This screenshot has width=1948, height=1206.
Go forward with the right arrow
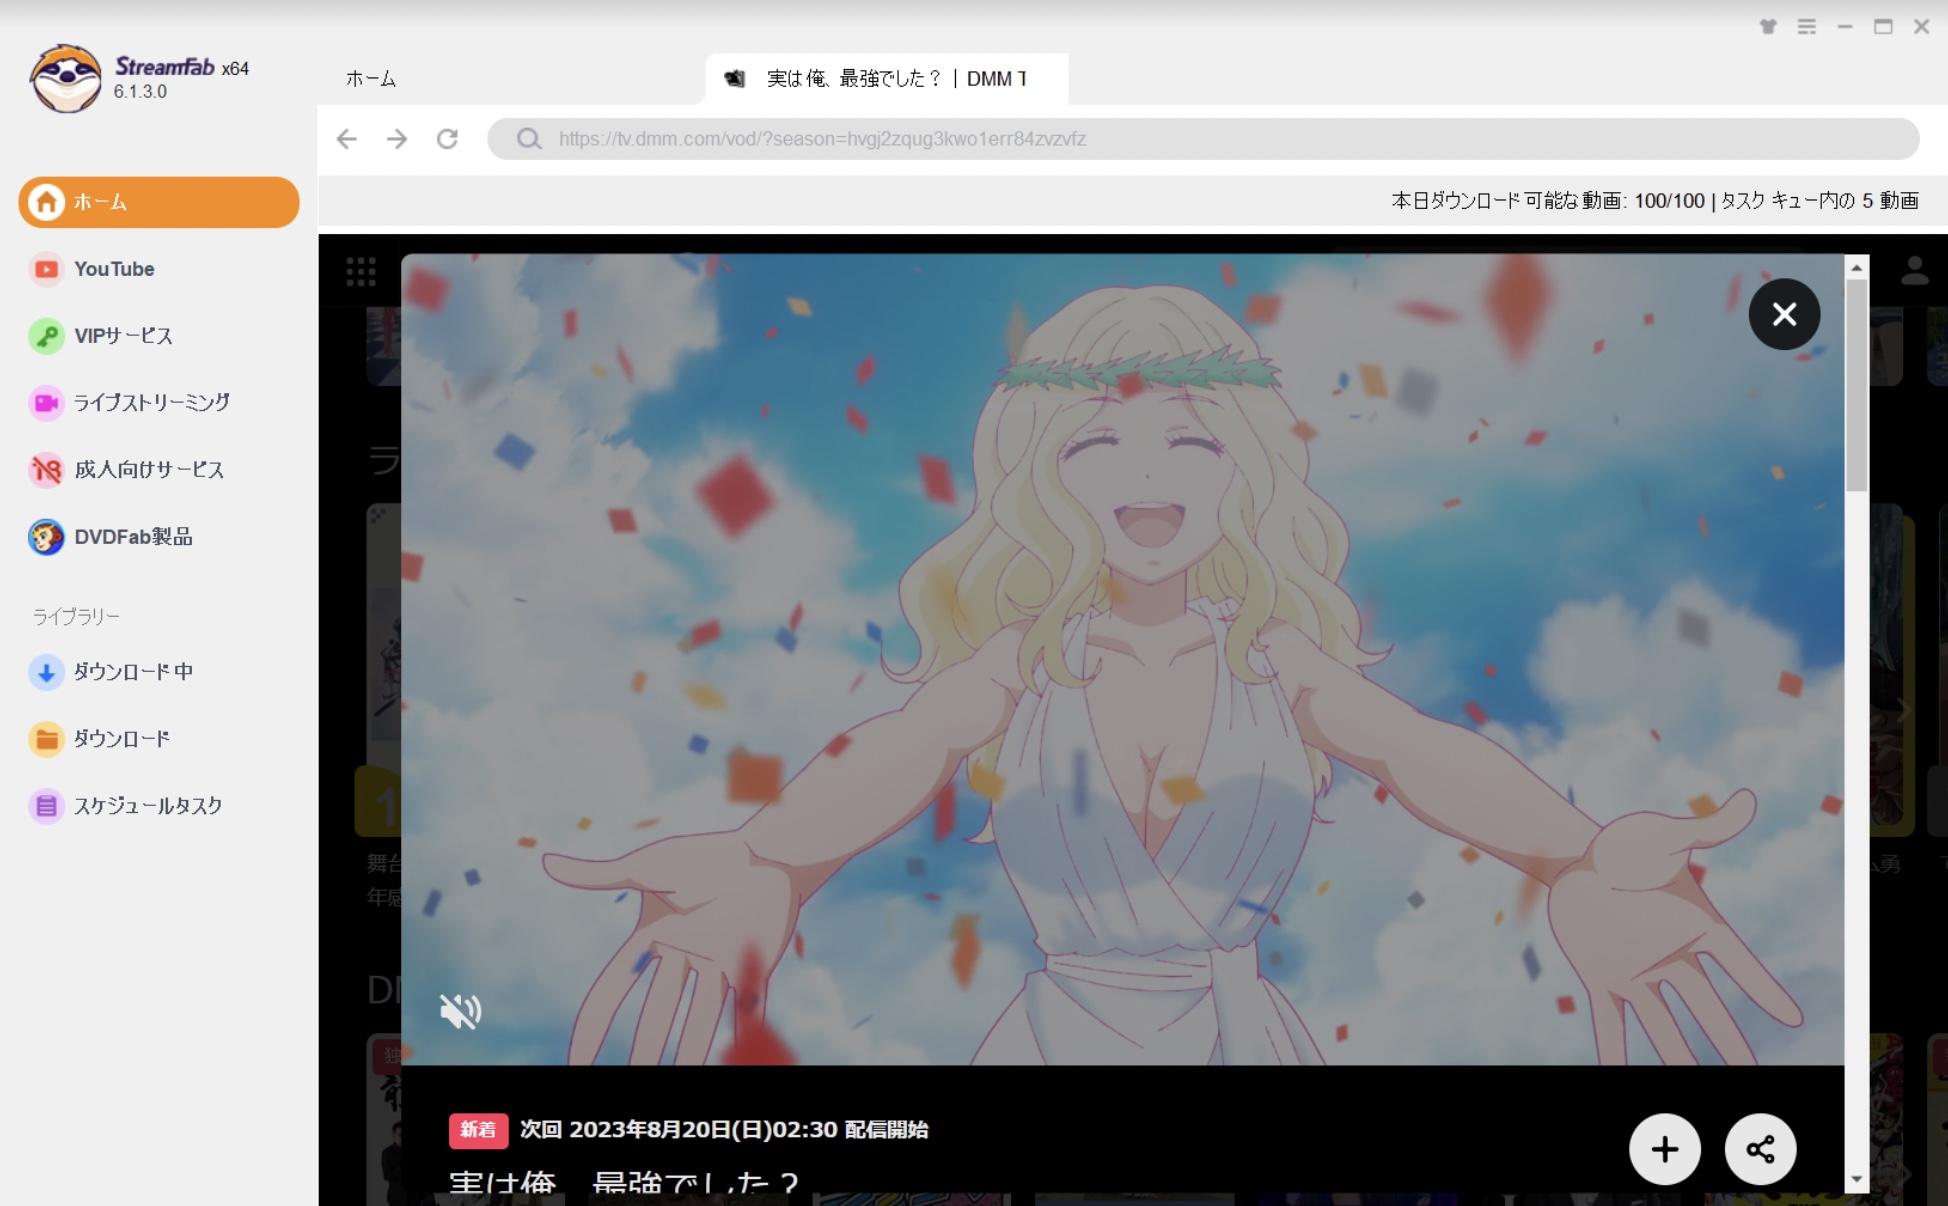[x=397, y=139]
